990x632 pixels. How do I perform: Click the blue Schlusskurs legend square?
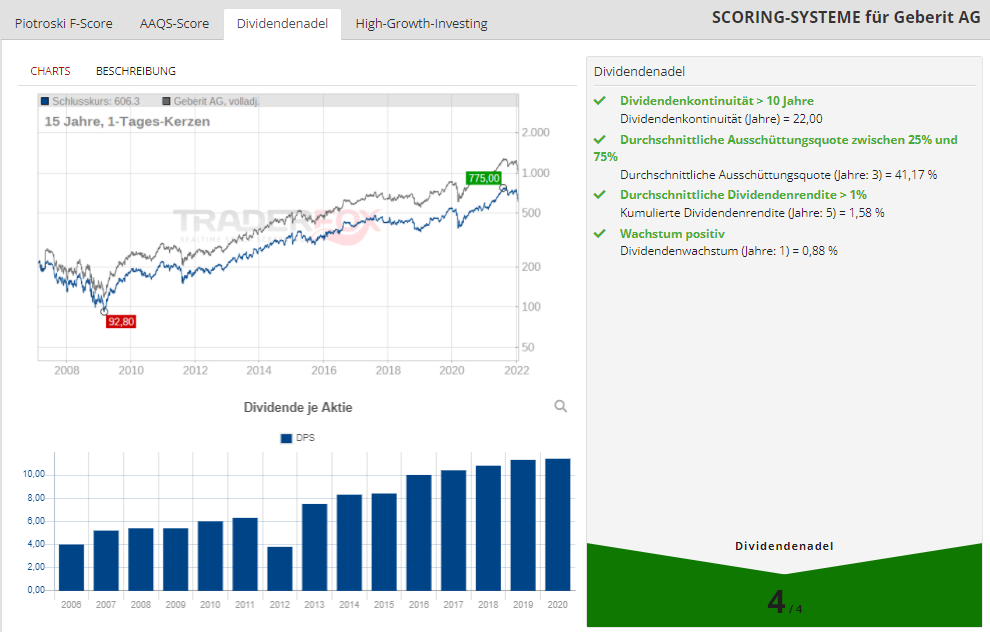45,101
